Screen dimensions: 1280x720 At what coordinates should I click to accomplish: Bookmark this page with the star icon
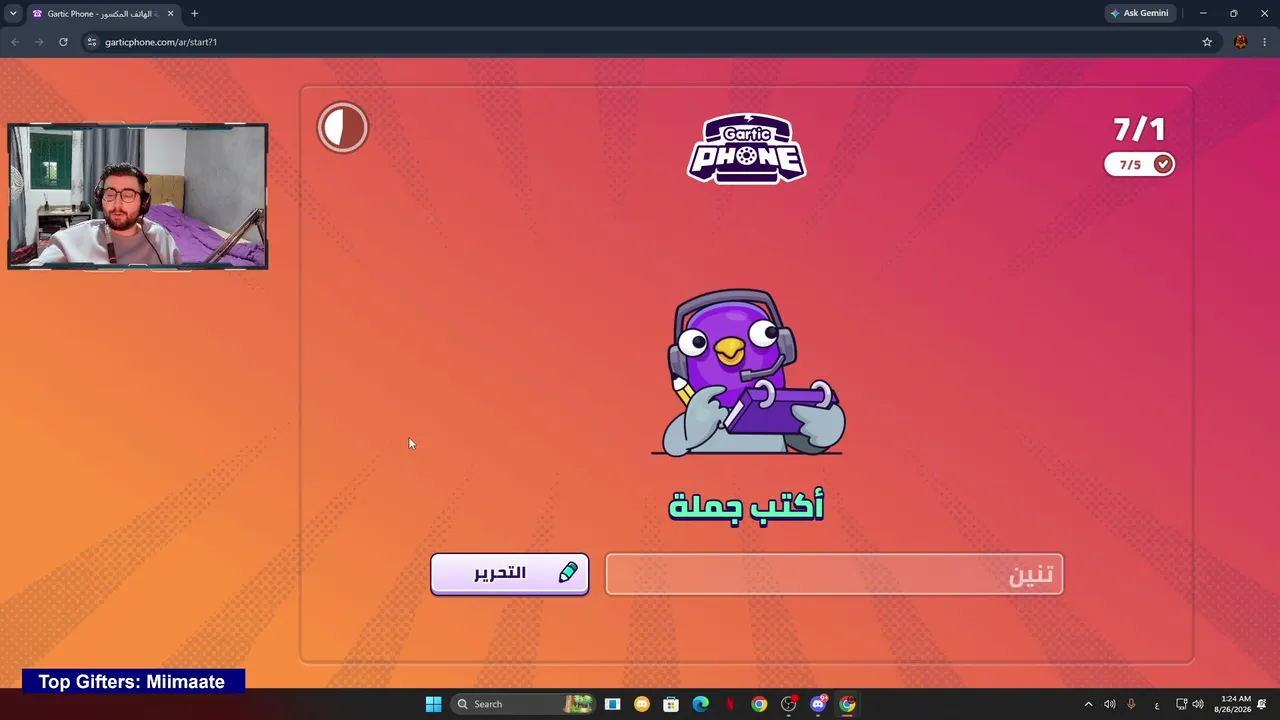(1207, 42)
